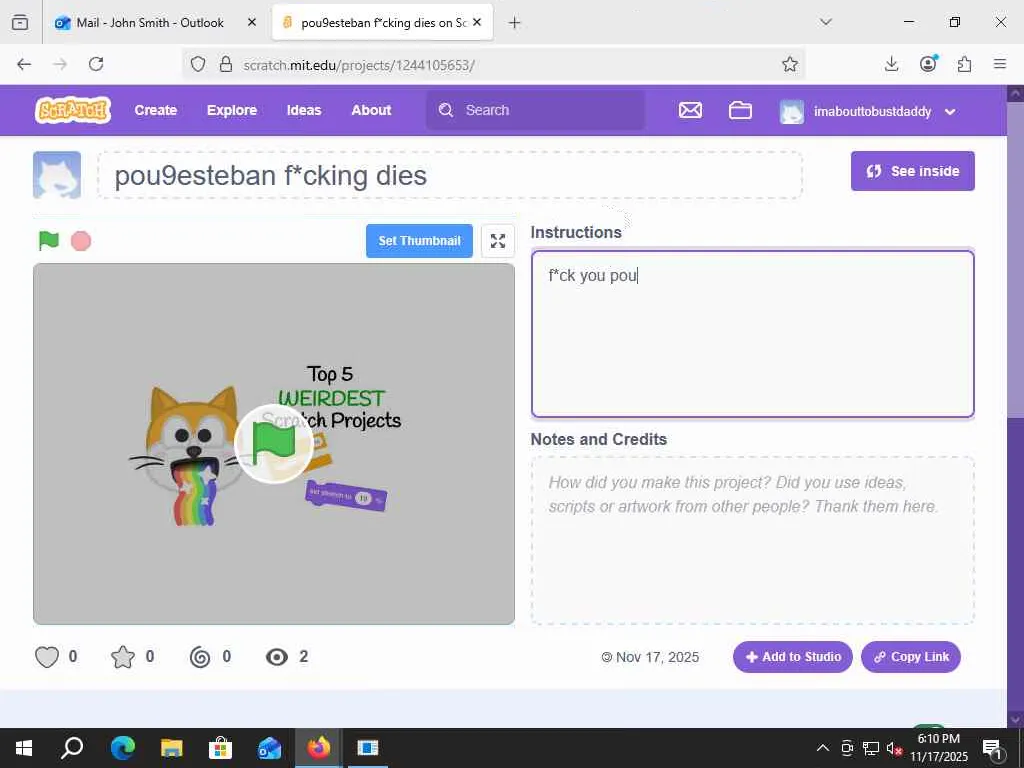Open the My Stuff folder icon
This screenshot has height=768, width=1024.
click(740, 110)
